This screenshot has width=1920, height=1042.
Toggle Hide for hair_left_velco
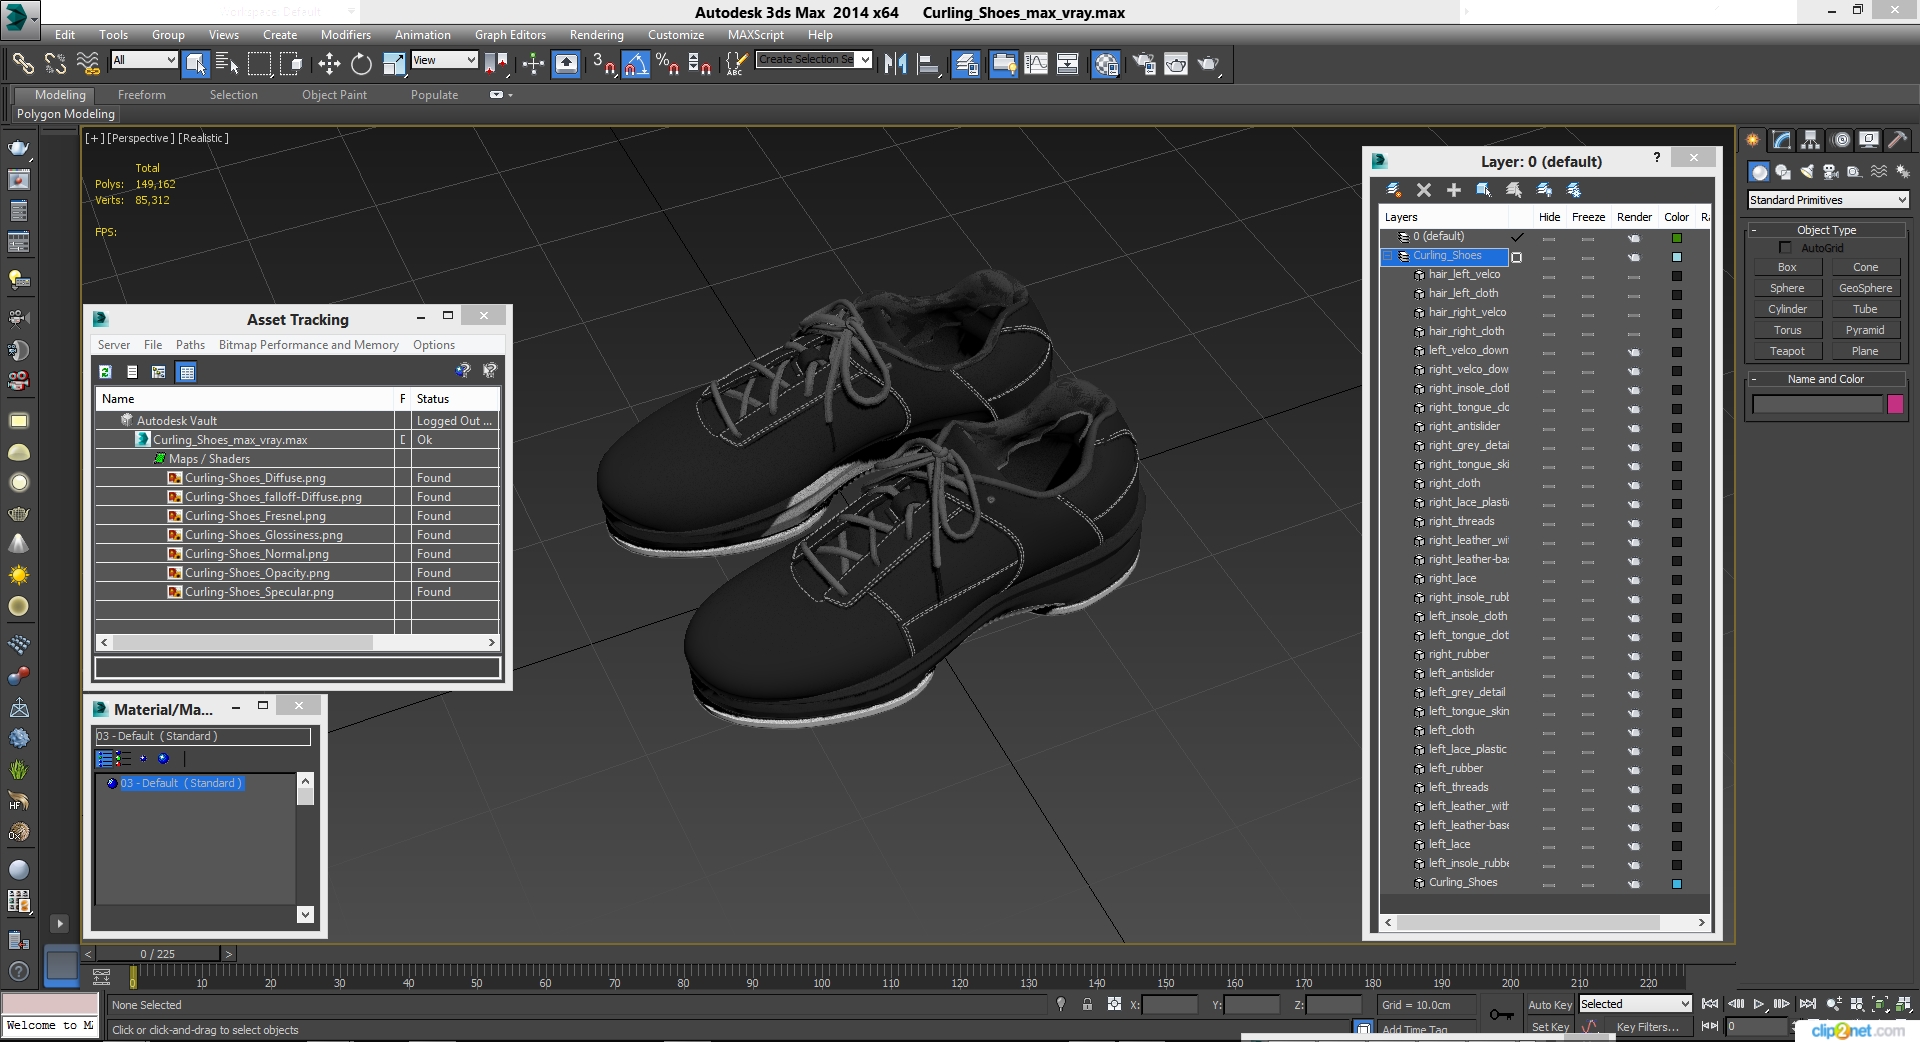tap(1549, 277)
